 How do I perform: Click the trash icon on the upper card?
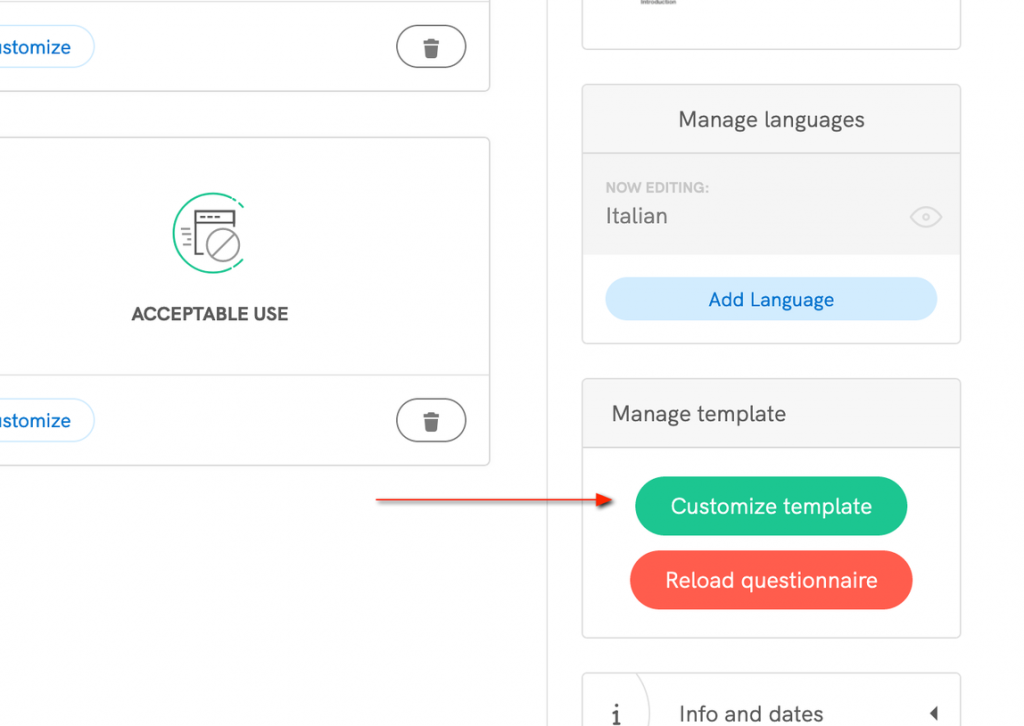[431, 48]
